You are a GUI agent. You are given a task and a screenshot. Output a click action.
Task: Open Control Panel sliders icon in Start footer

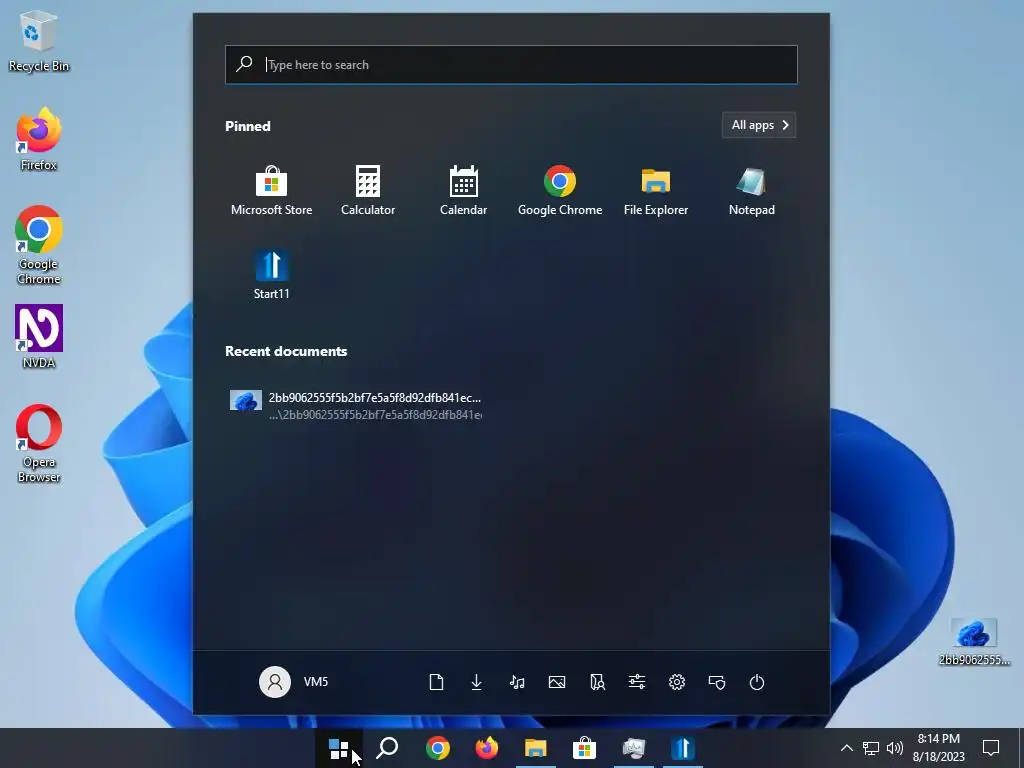(637, 682)
